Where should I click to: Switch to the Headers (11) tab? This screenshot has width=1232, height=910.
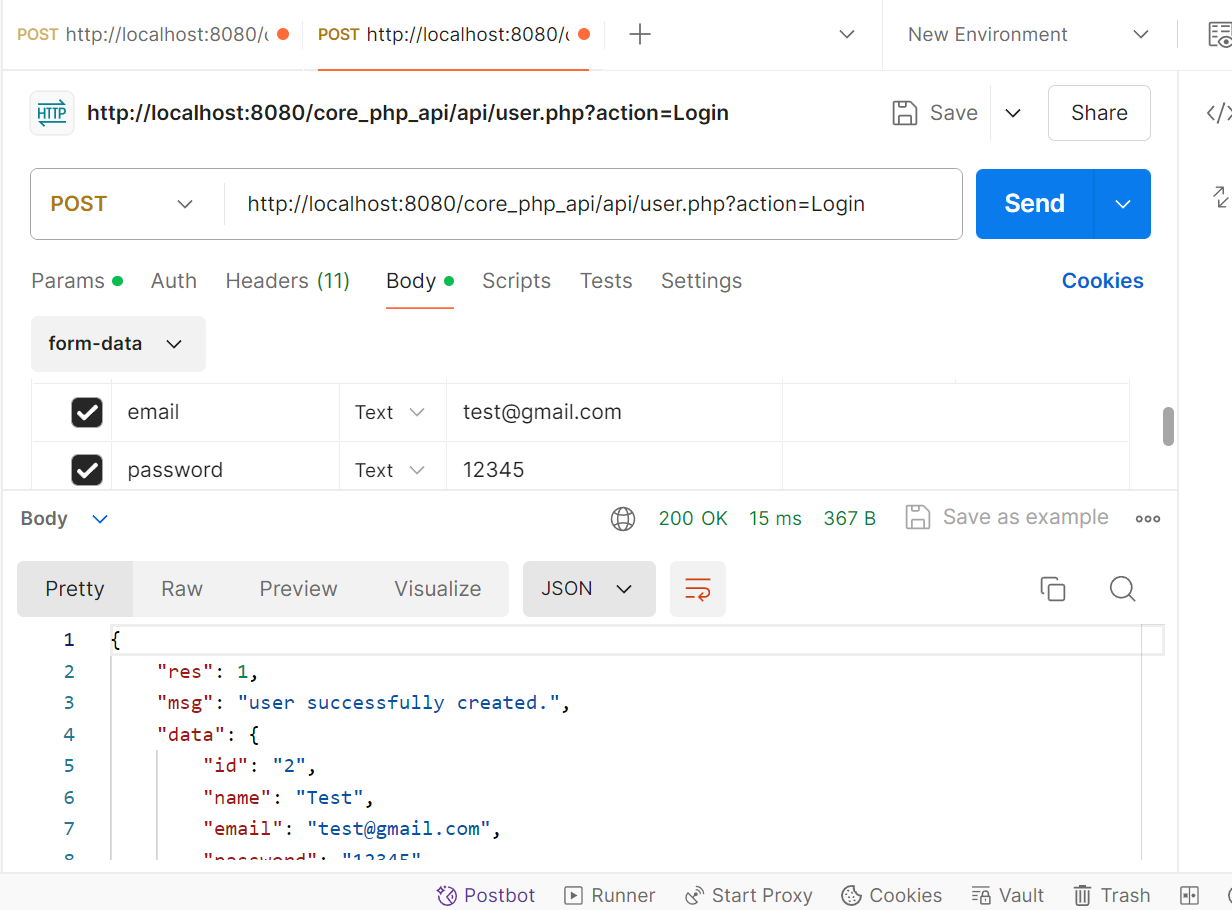click(288, 281)
